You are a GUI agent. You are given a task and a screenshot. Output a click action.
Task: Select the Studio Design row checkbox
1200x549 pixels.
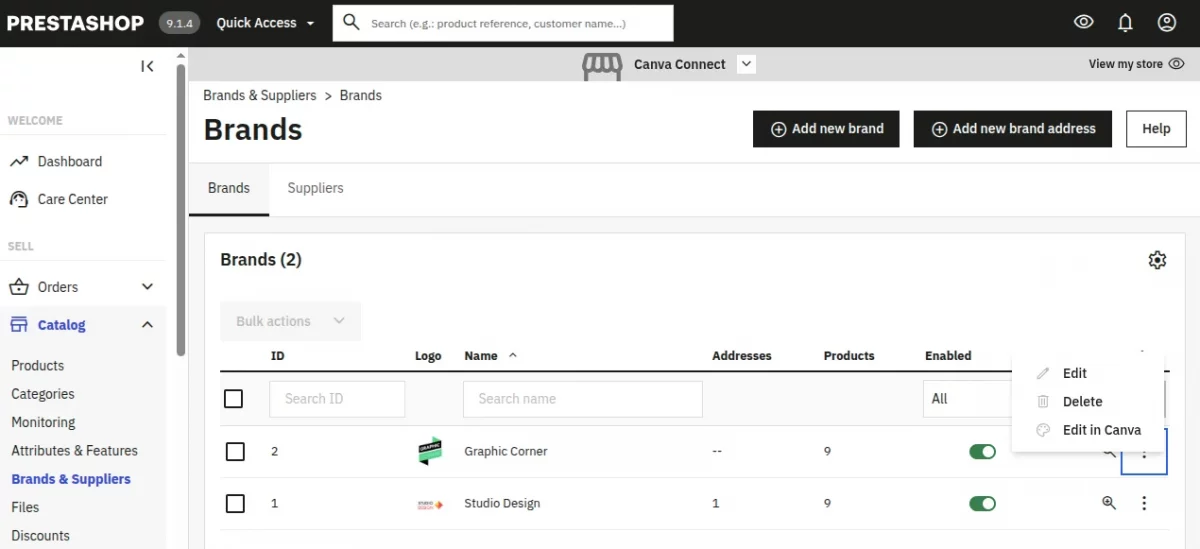[235, 503]
